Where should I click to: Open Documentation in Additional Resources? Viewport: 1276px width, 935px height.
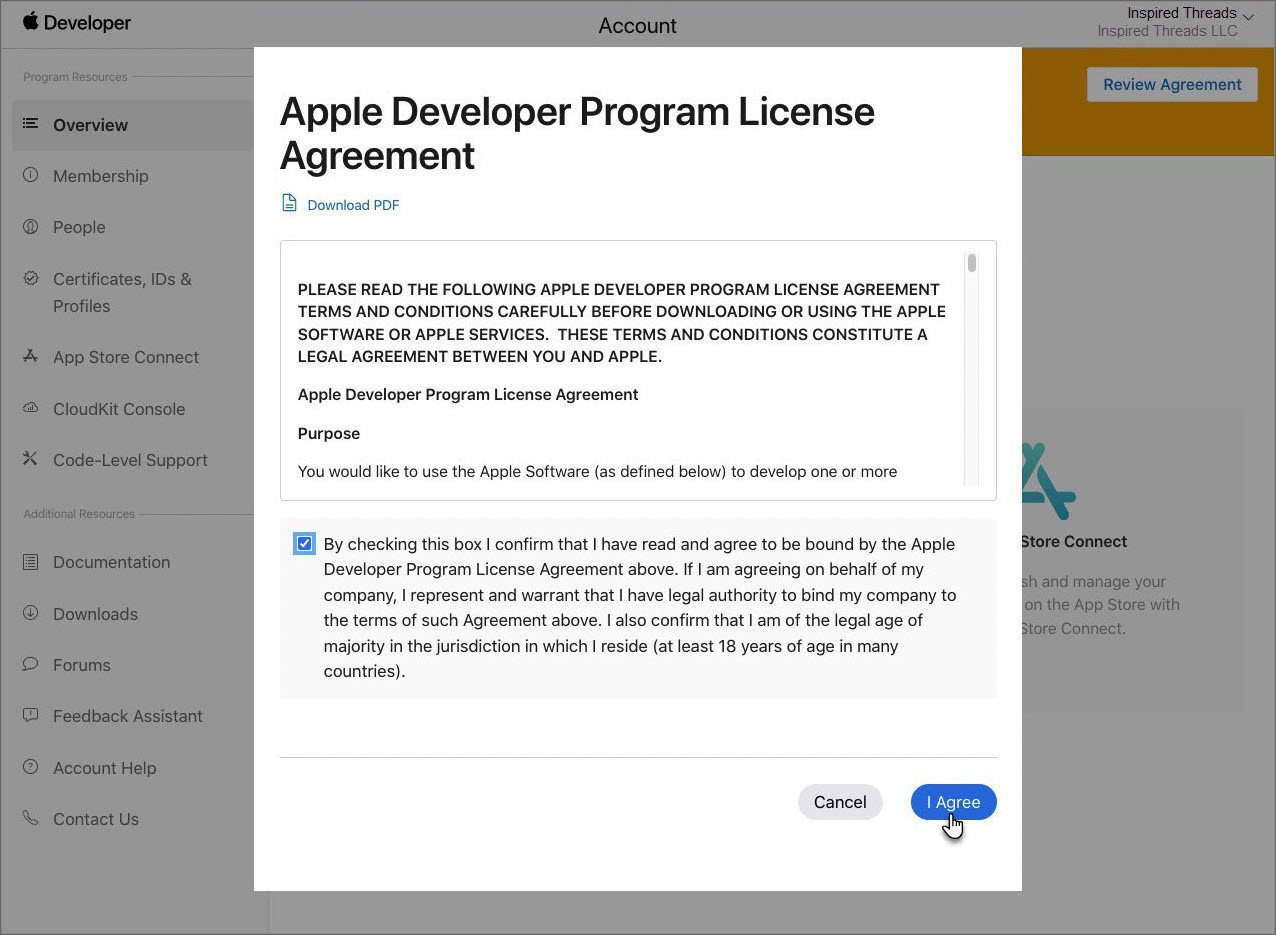pos(111,562)
